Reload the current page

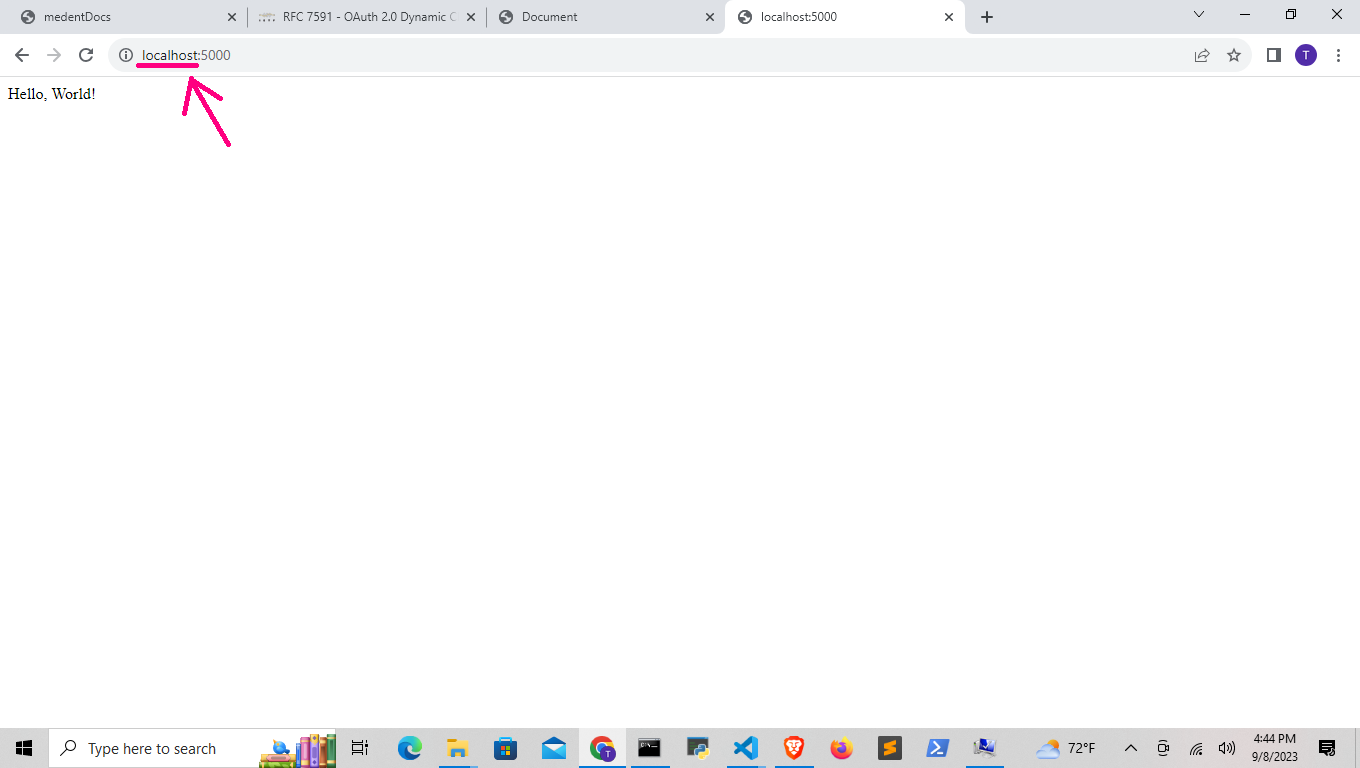click(86, 55)
